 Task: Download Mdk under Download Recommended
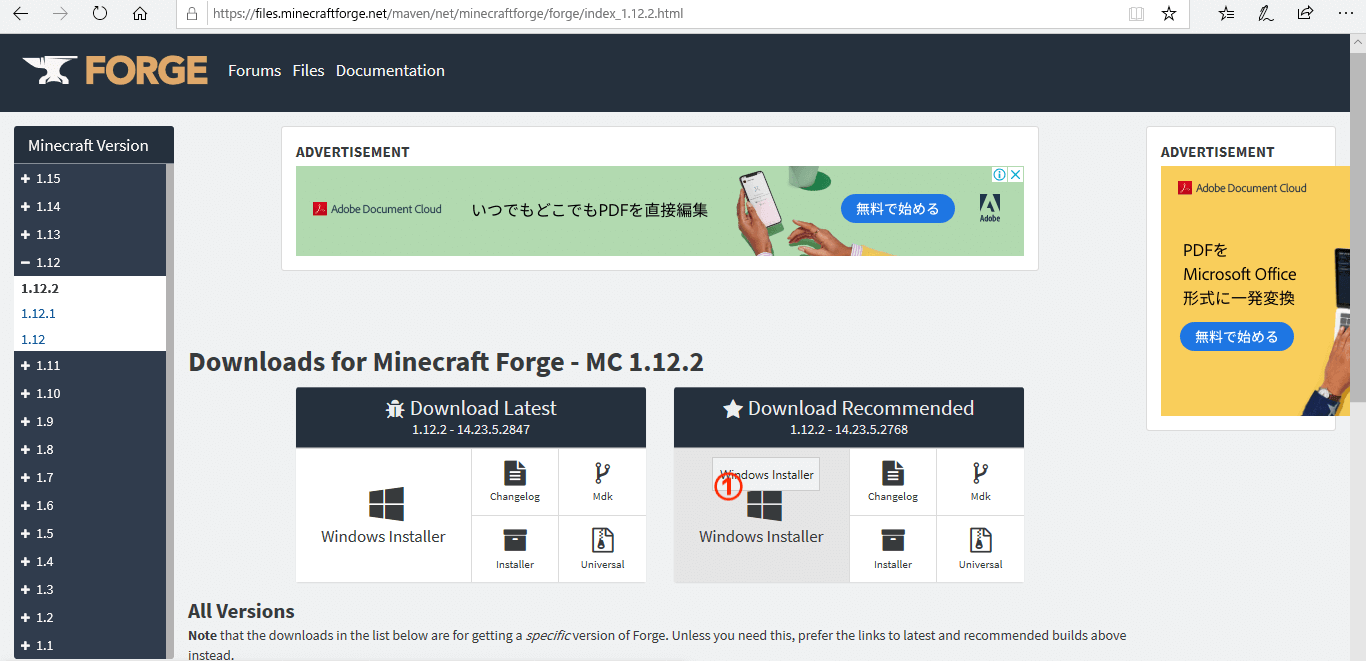(x=980, y=482)
